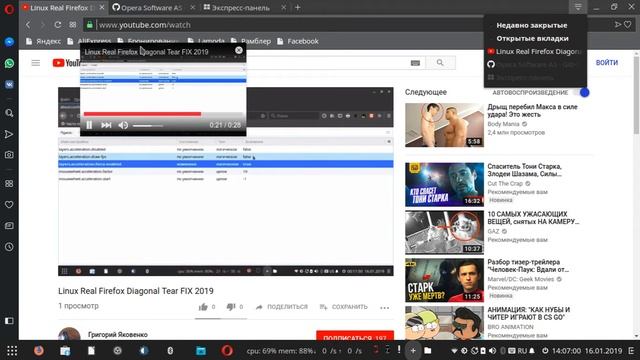Open WhatsApp in the Opera sidebar
This screenshot has height=360, width=640.
point(9,63)
